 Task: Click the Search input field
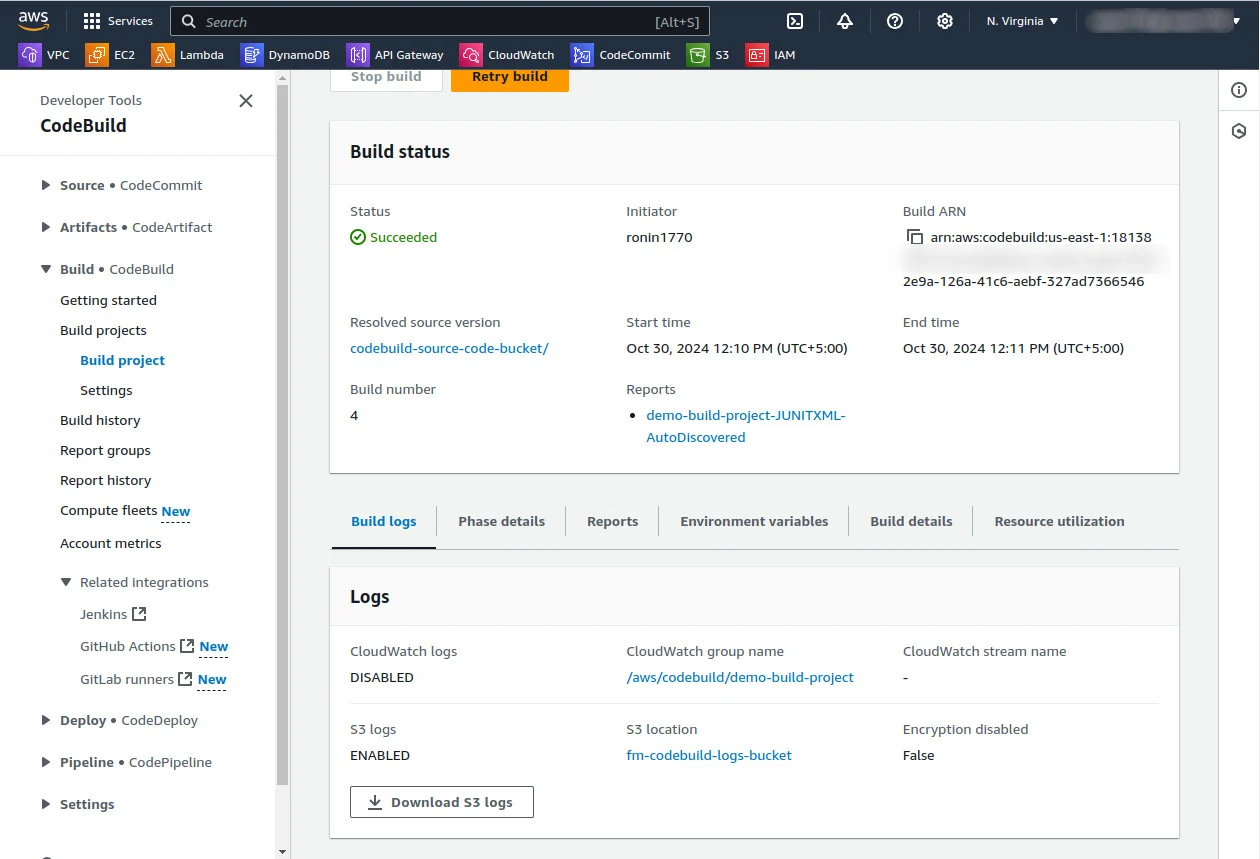[x=441, y=21]
